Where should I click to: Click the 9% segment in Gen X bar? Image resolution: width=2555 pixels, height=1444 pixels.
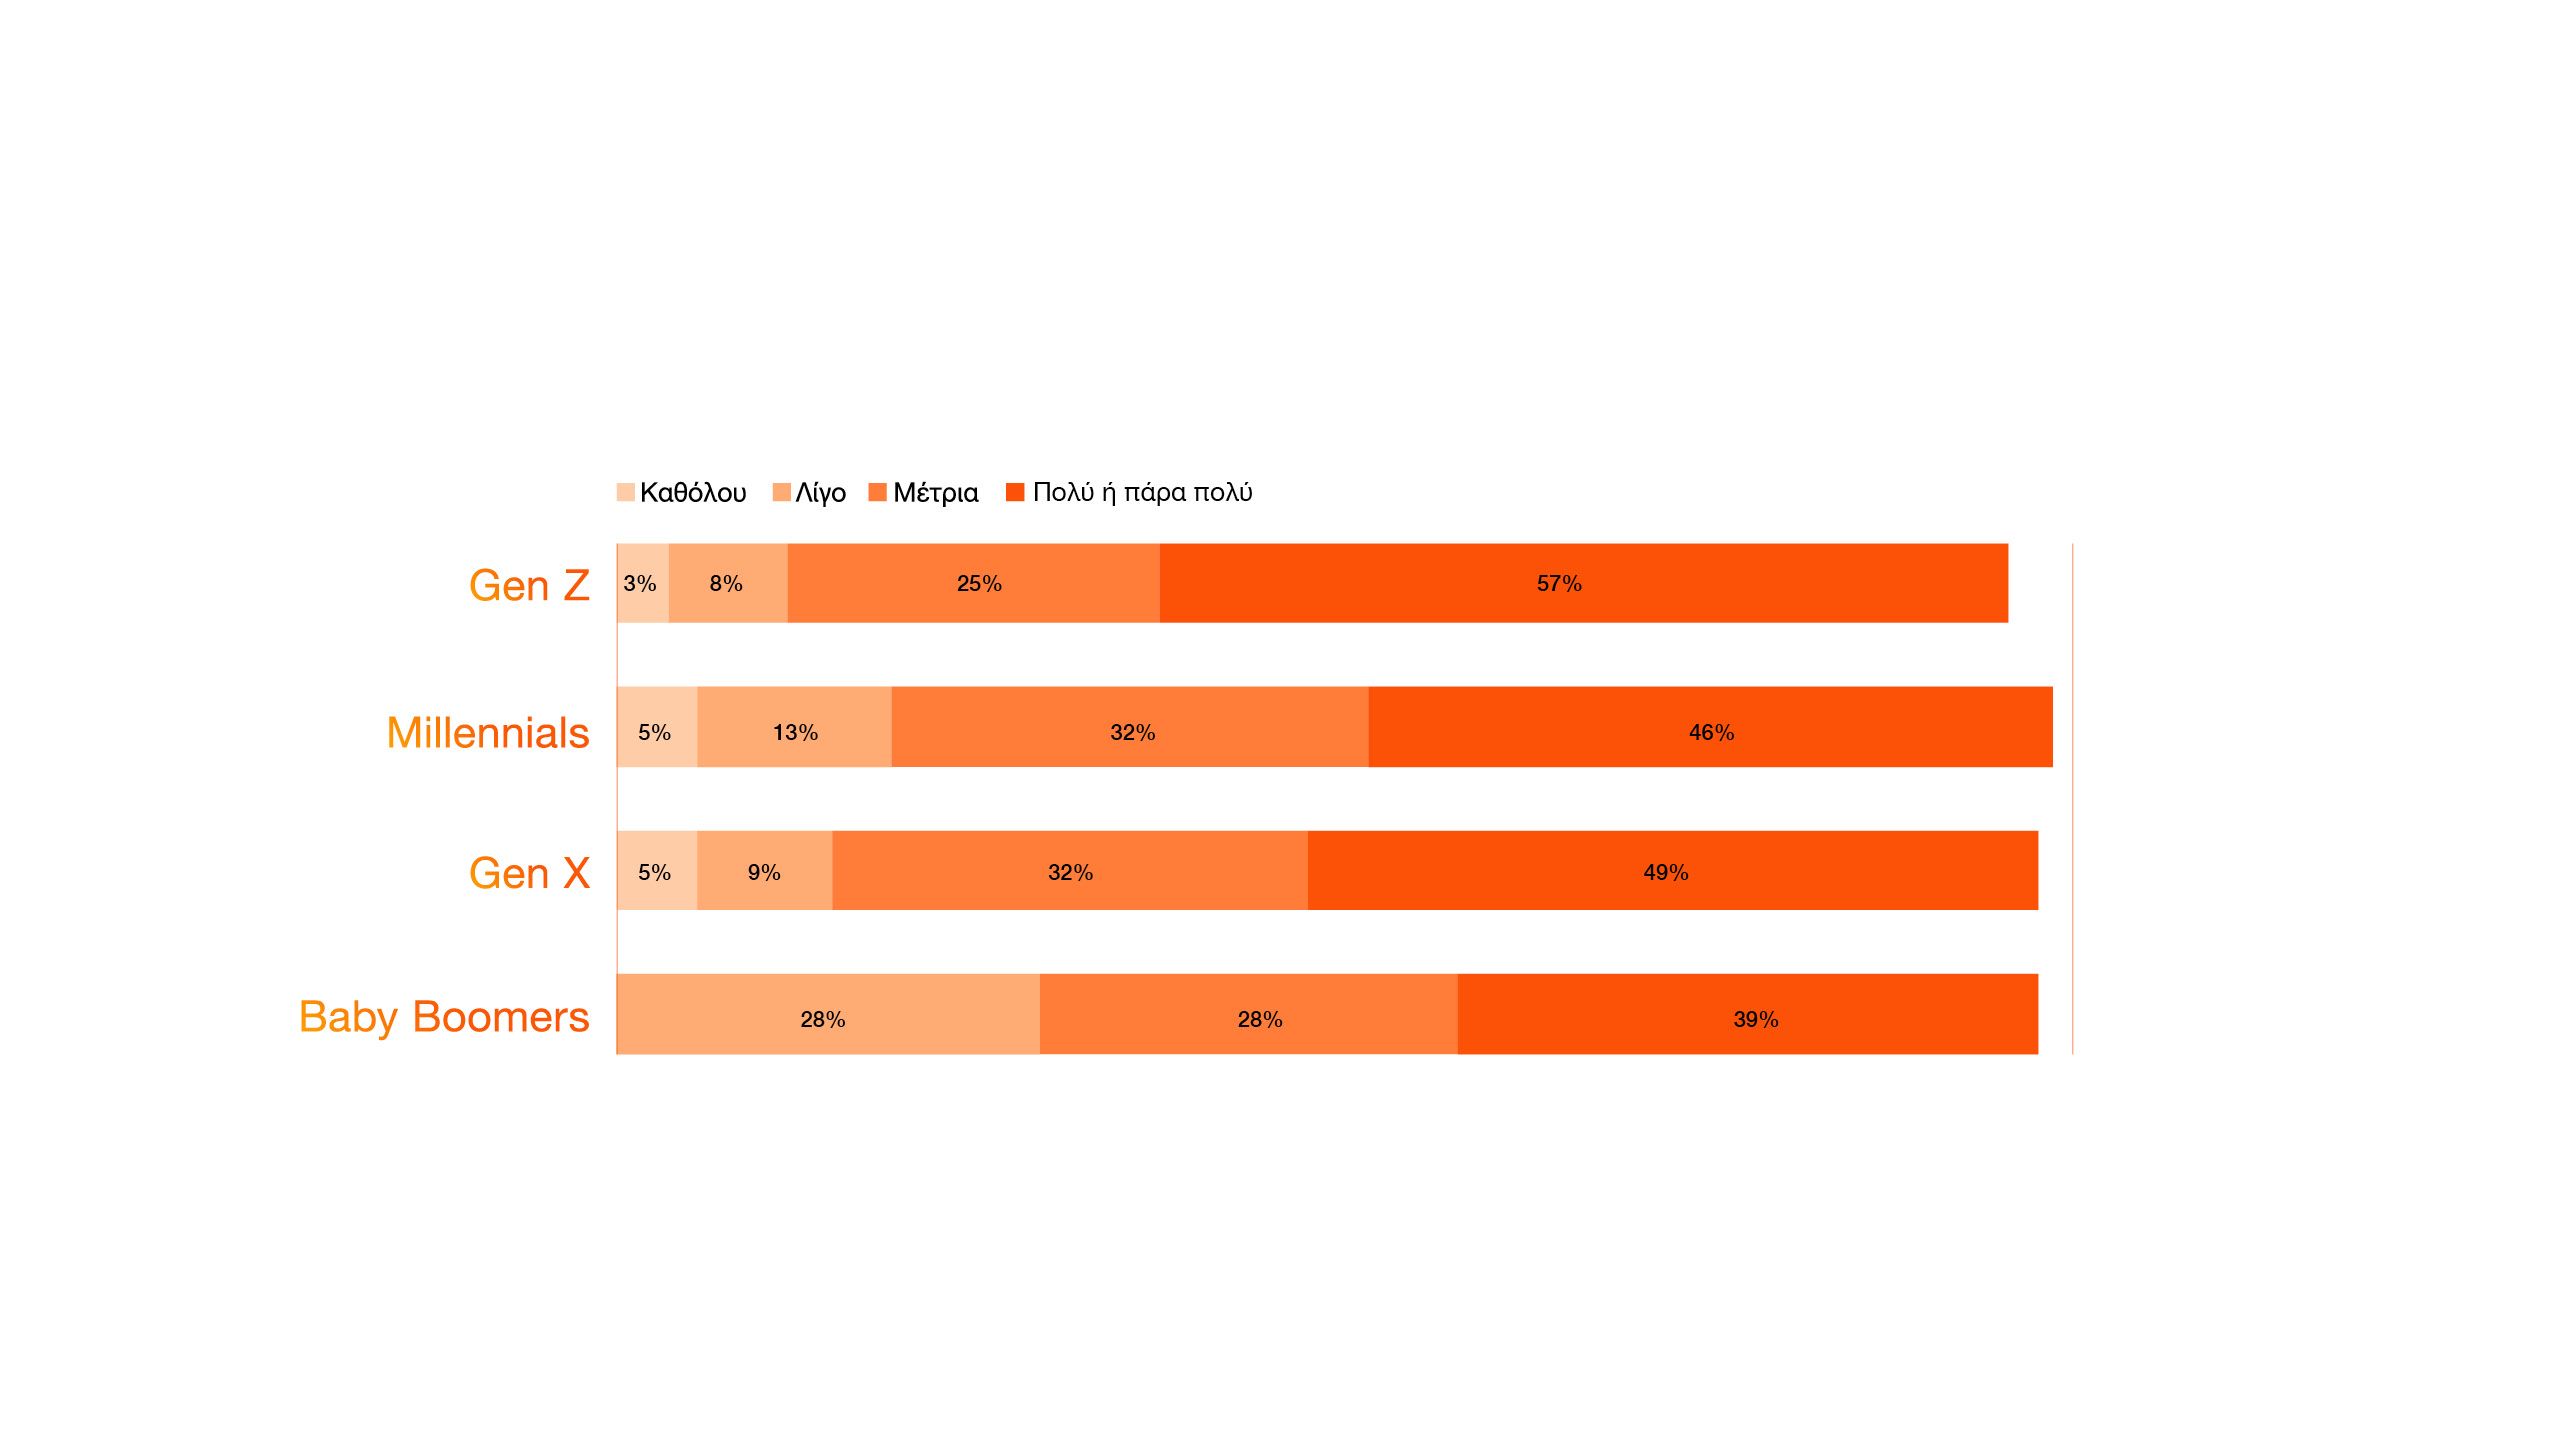coord(764,870)
